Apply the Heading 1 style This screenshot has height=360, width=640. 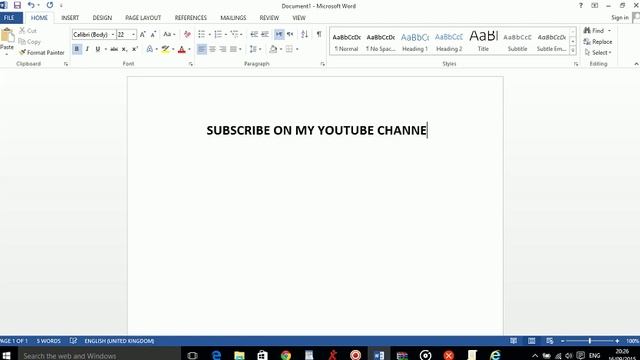(x=415, y=42)
